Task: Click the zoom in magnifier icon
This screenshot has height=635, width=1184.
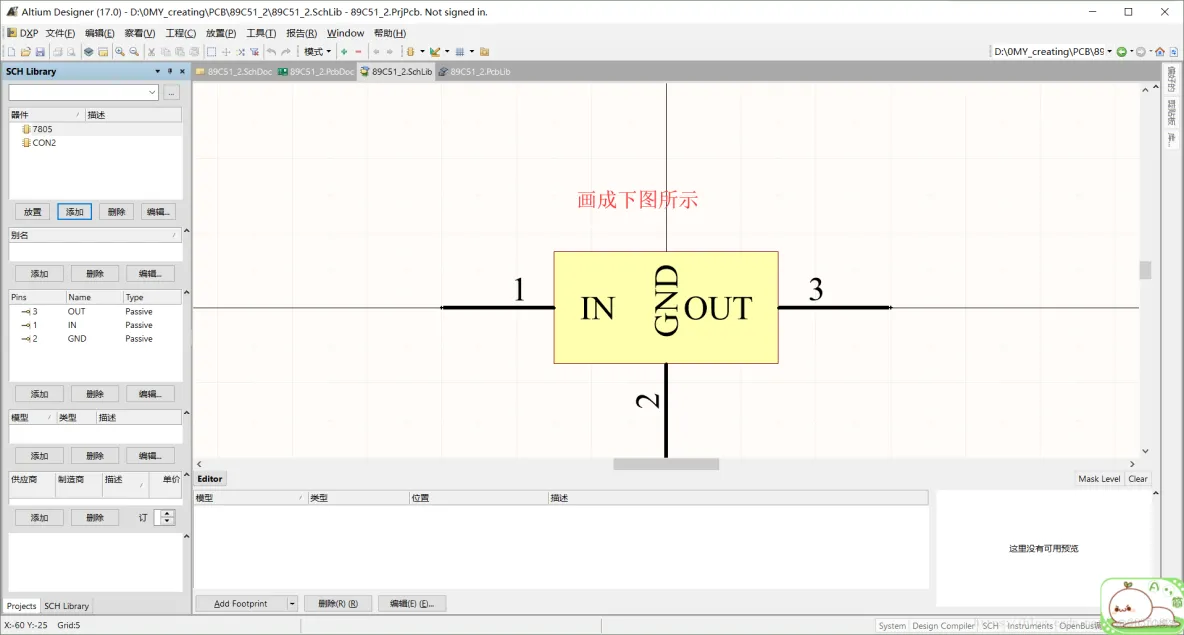Action: 119,52
